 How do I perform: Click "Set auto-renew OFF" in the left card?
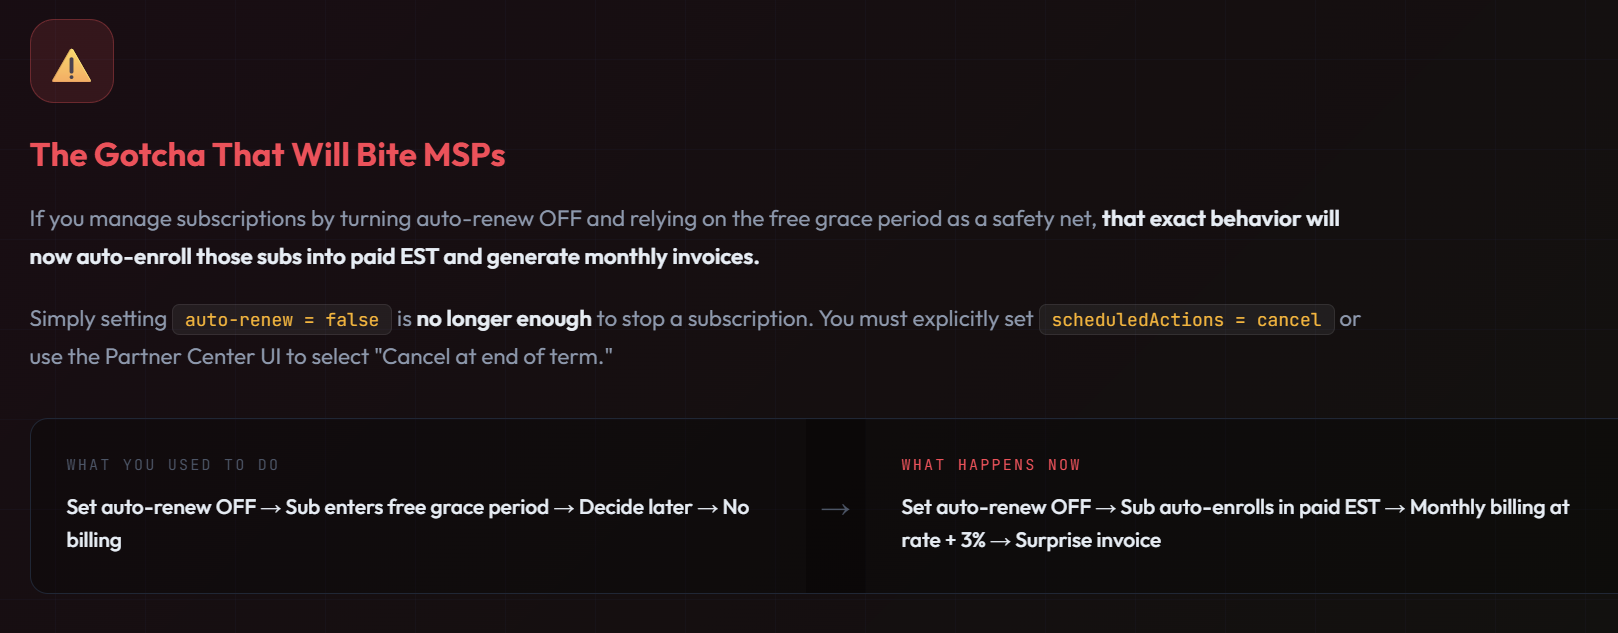161,507
